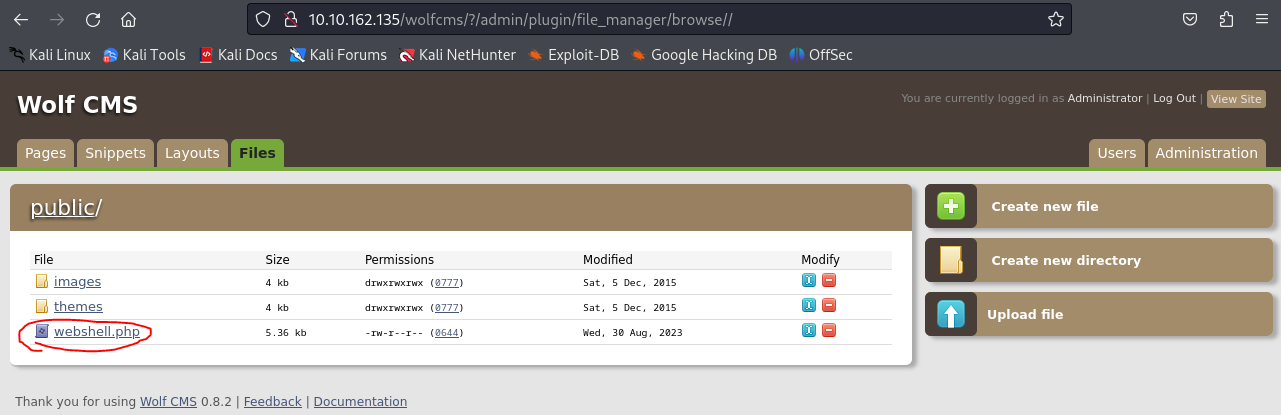Image resolution: width=1281 pixels, height=415 pixels.
Task: Delete the themes folder via red icon
Action: [x=829, y=306]
